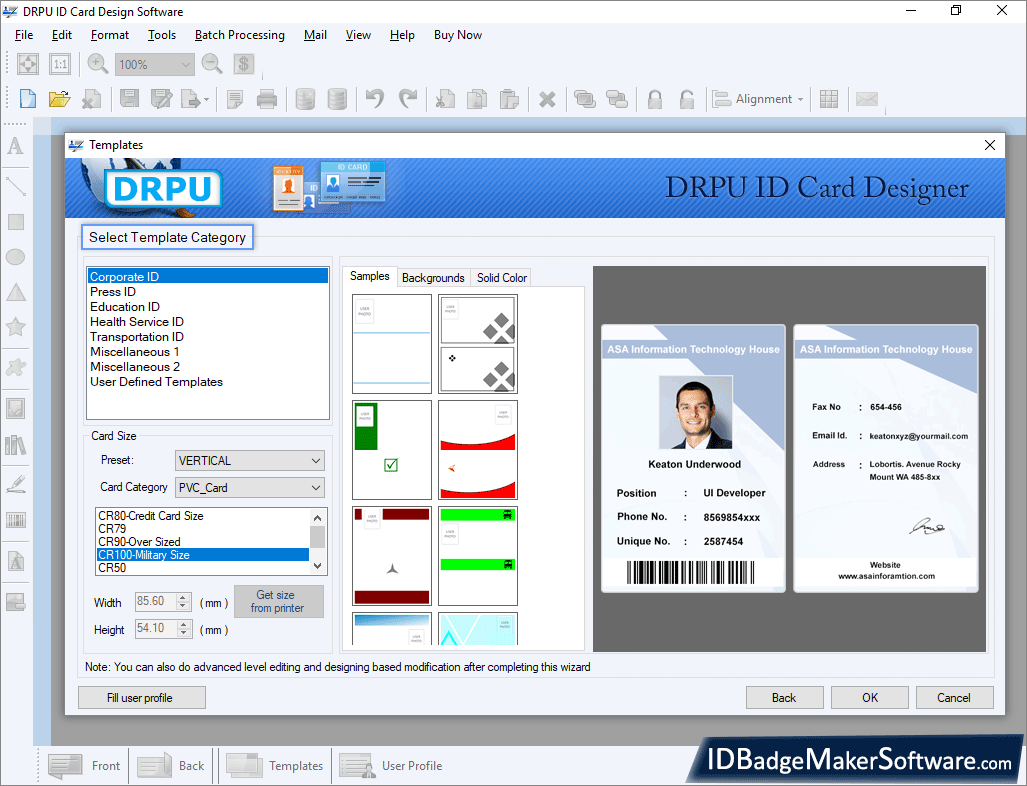Image resolution: width=1027 pixels, height=786 pixels.
Task: Click the Delete X icon
Action: (547, 100)
